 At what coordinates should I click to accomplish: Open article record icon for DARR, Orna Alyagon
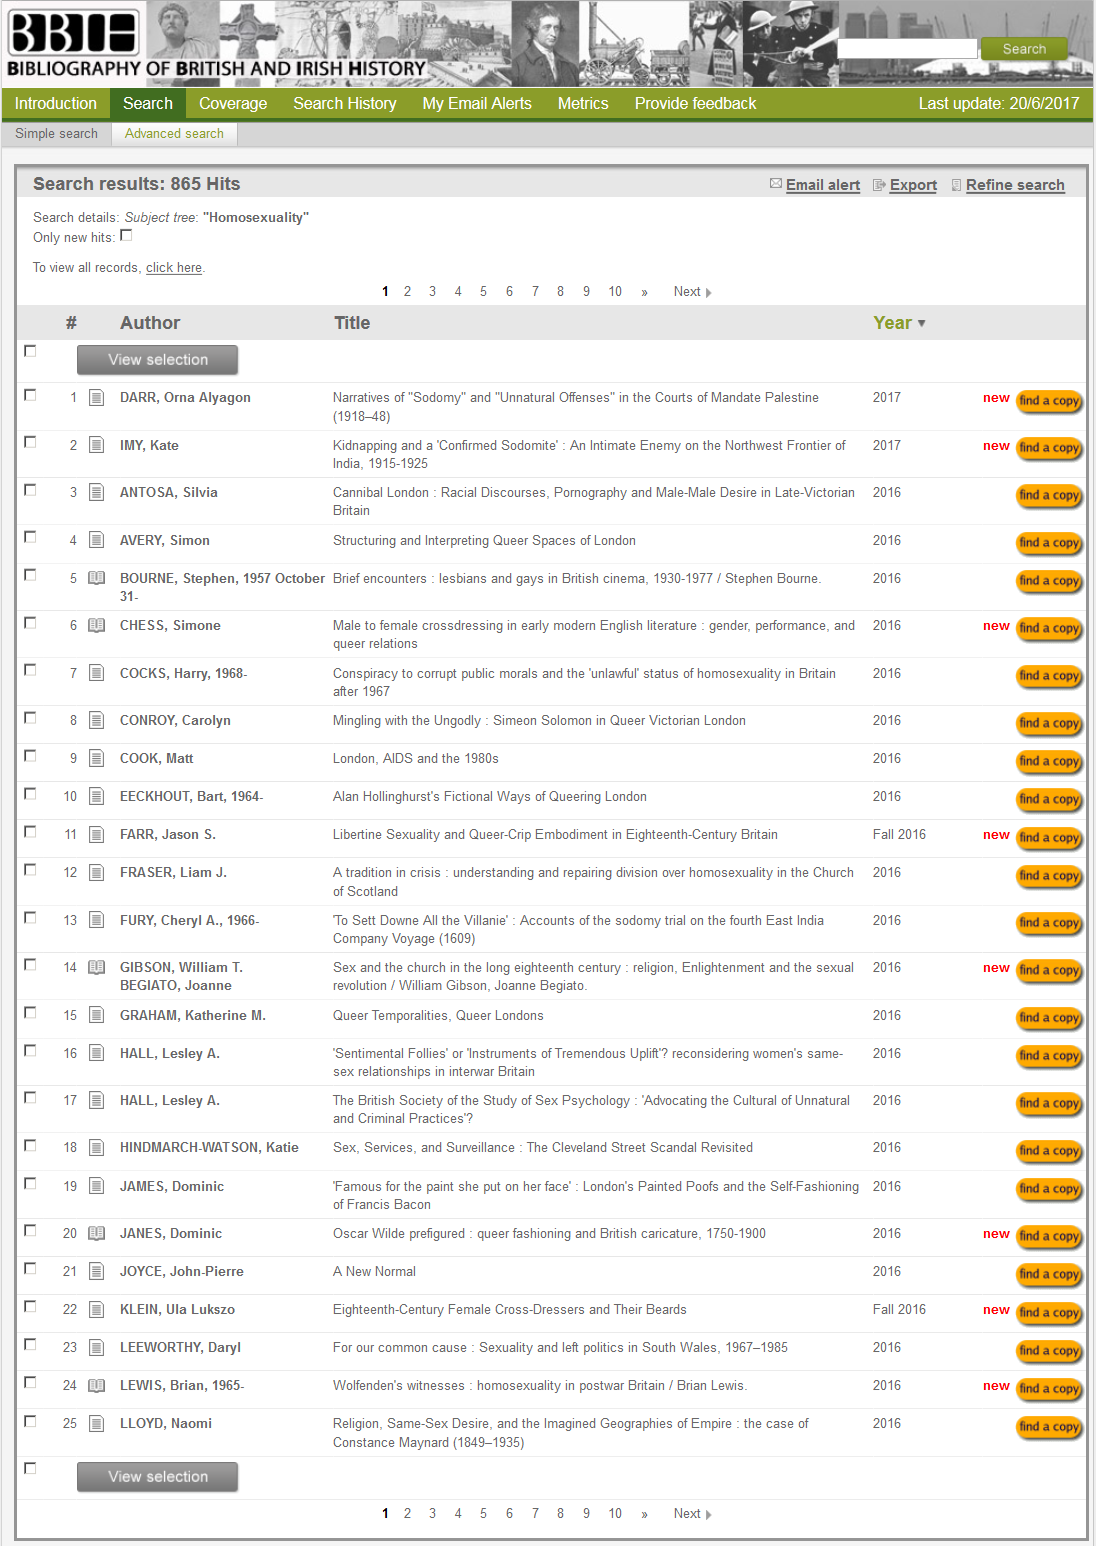[x=97, y=398]
